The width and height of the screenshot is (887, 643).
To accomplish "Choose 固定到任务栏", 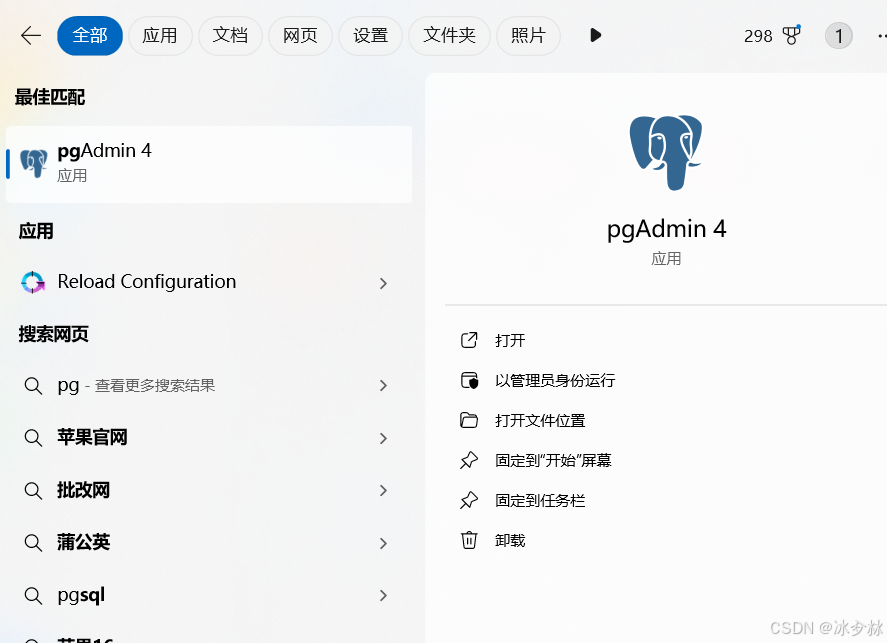I will coord(540,500).
